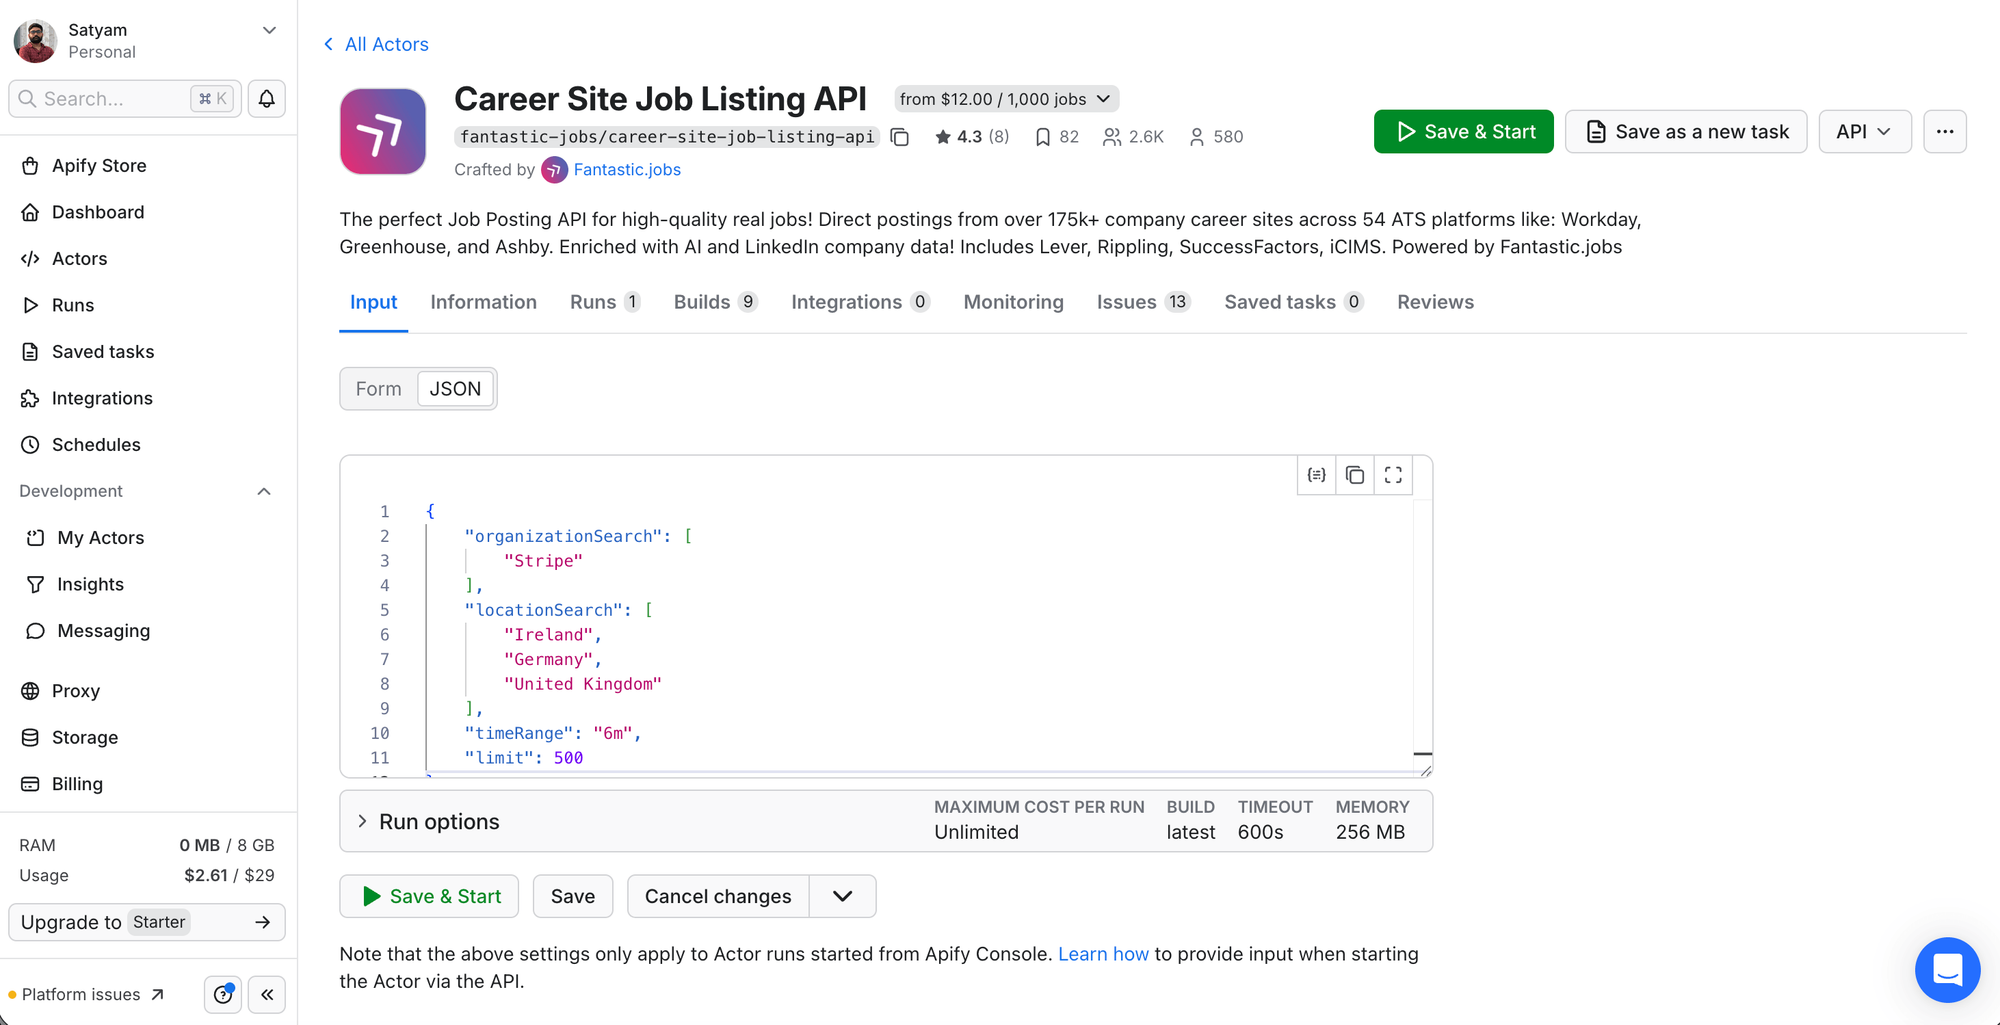Open the three-dots more actions menu
Image resolution: width=2000 pixels, height=1025 pixels.
[x=1945, y=132]
